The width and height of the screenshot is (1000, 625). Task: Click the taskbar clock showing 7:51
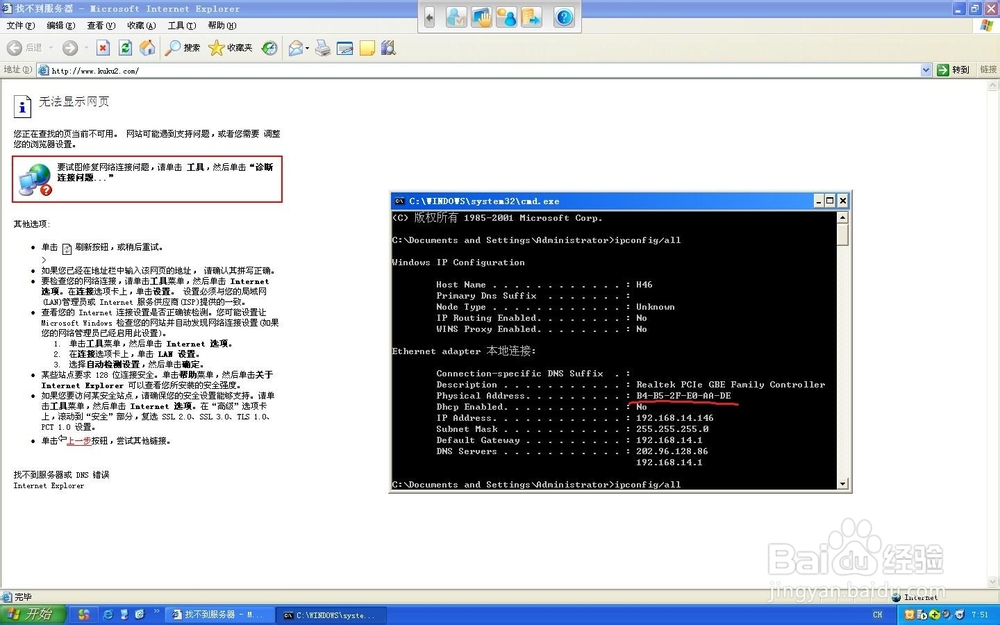click(981, 615)
